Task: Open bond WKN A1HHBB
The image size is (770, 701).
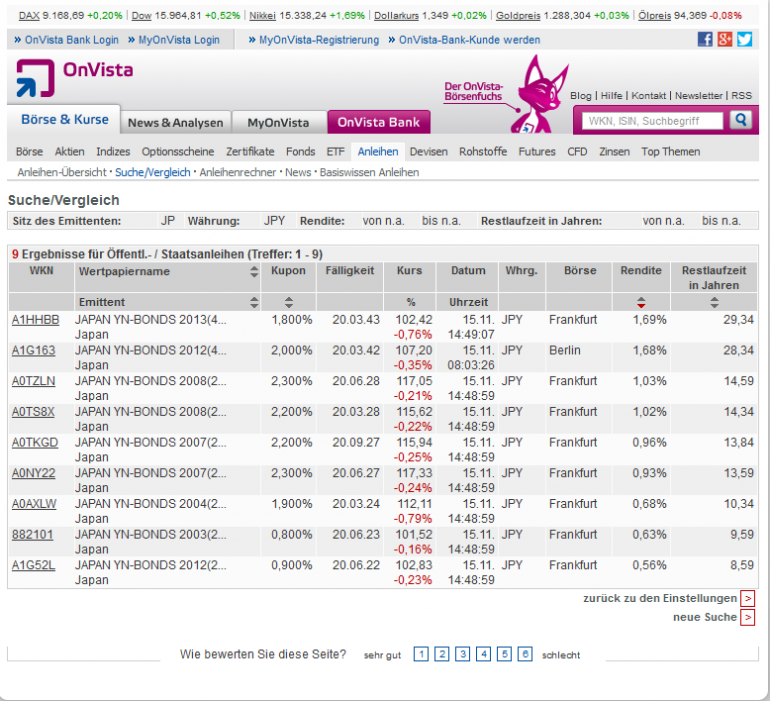Action: pos(35,320)
